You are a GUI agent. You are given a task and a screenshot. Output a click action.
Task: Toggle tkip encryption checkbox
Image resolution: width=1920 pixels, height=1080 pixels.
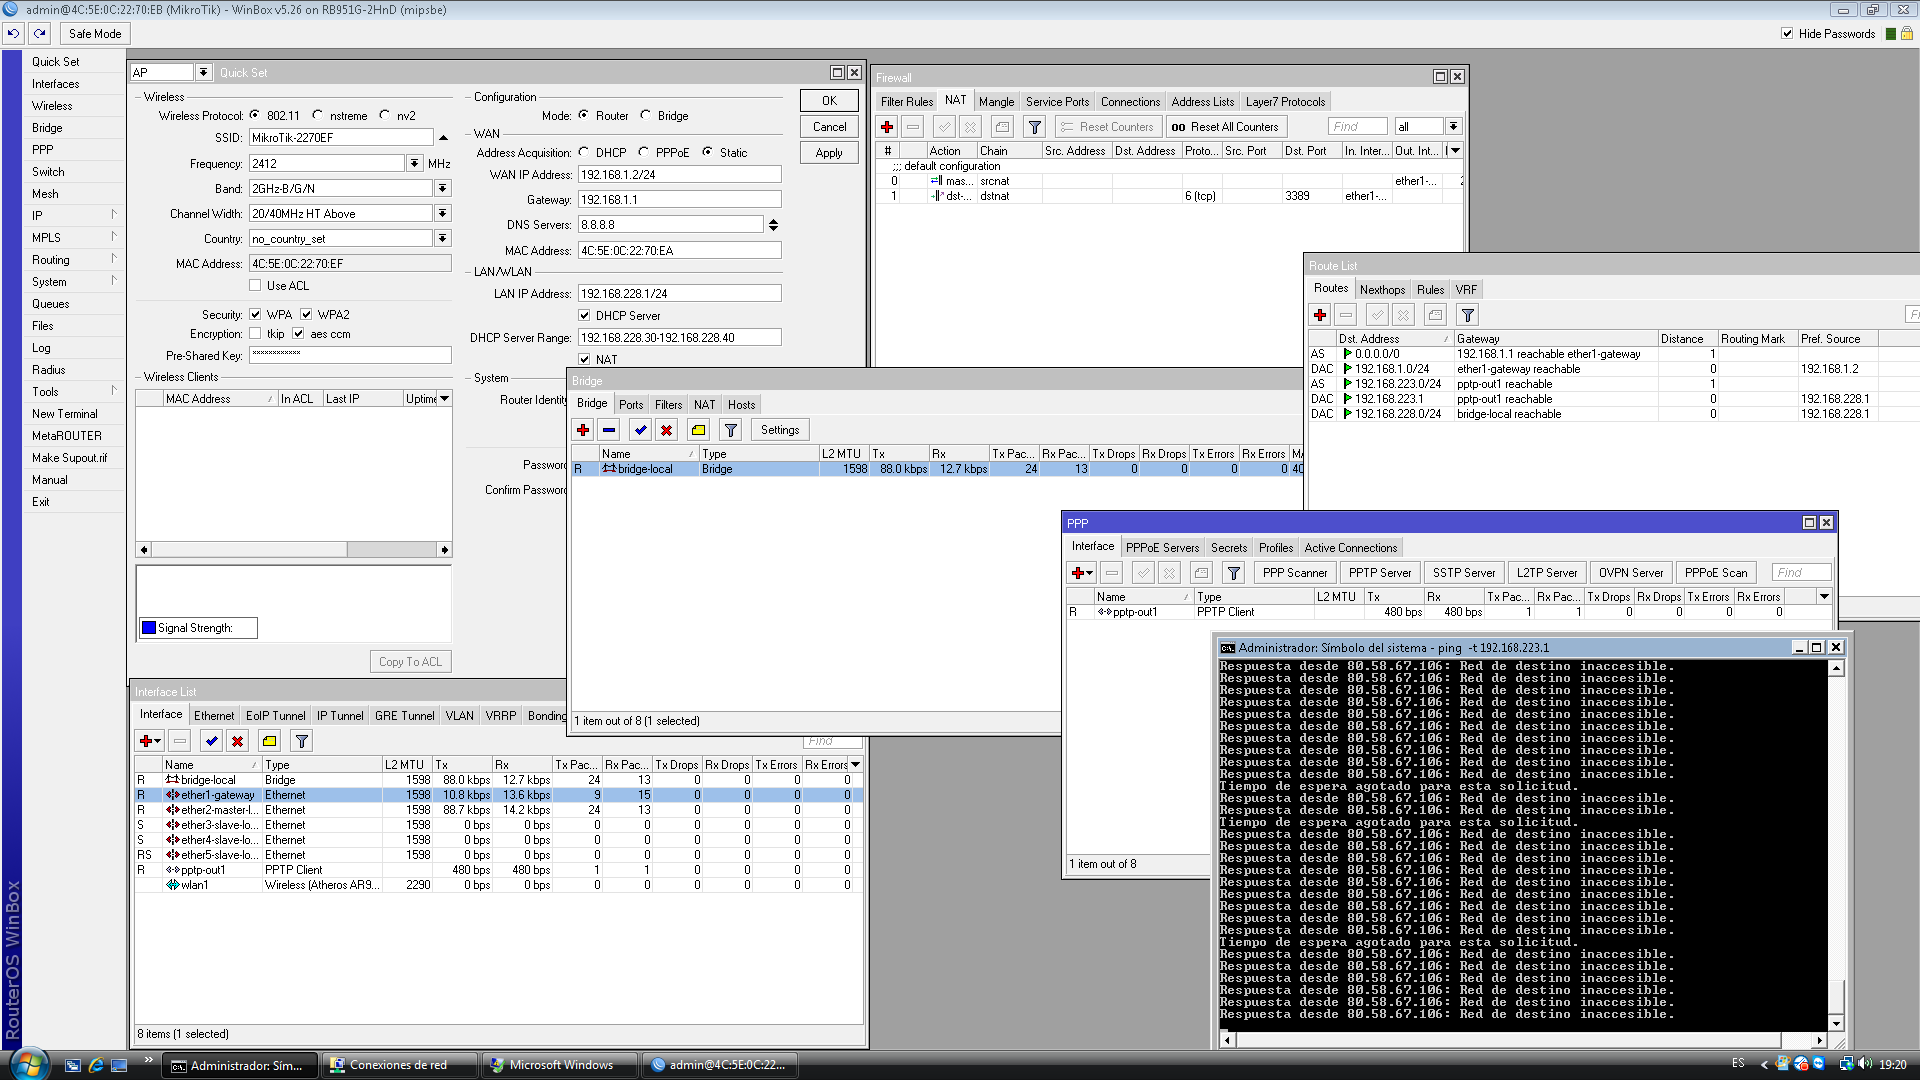click(255, 334)
